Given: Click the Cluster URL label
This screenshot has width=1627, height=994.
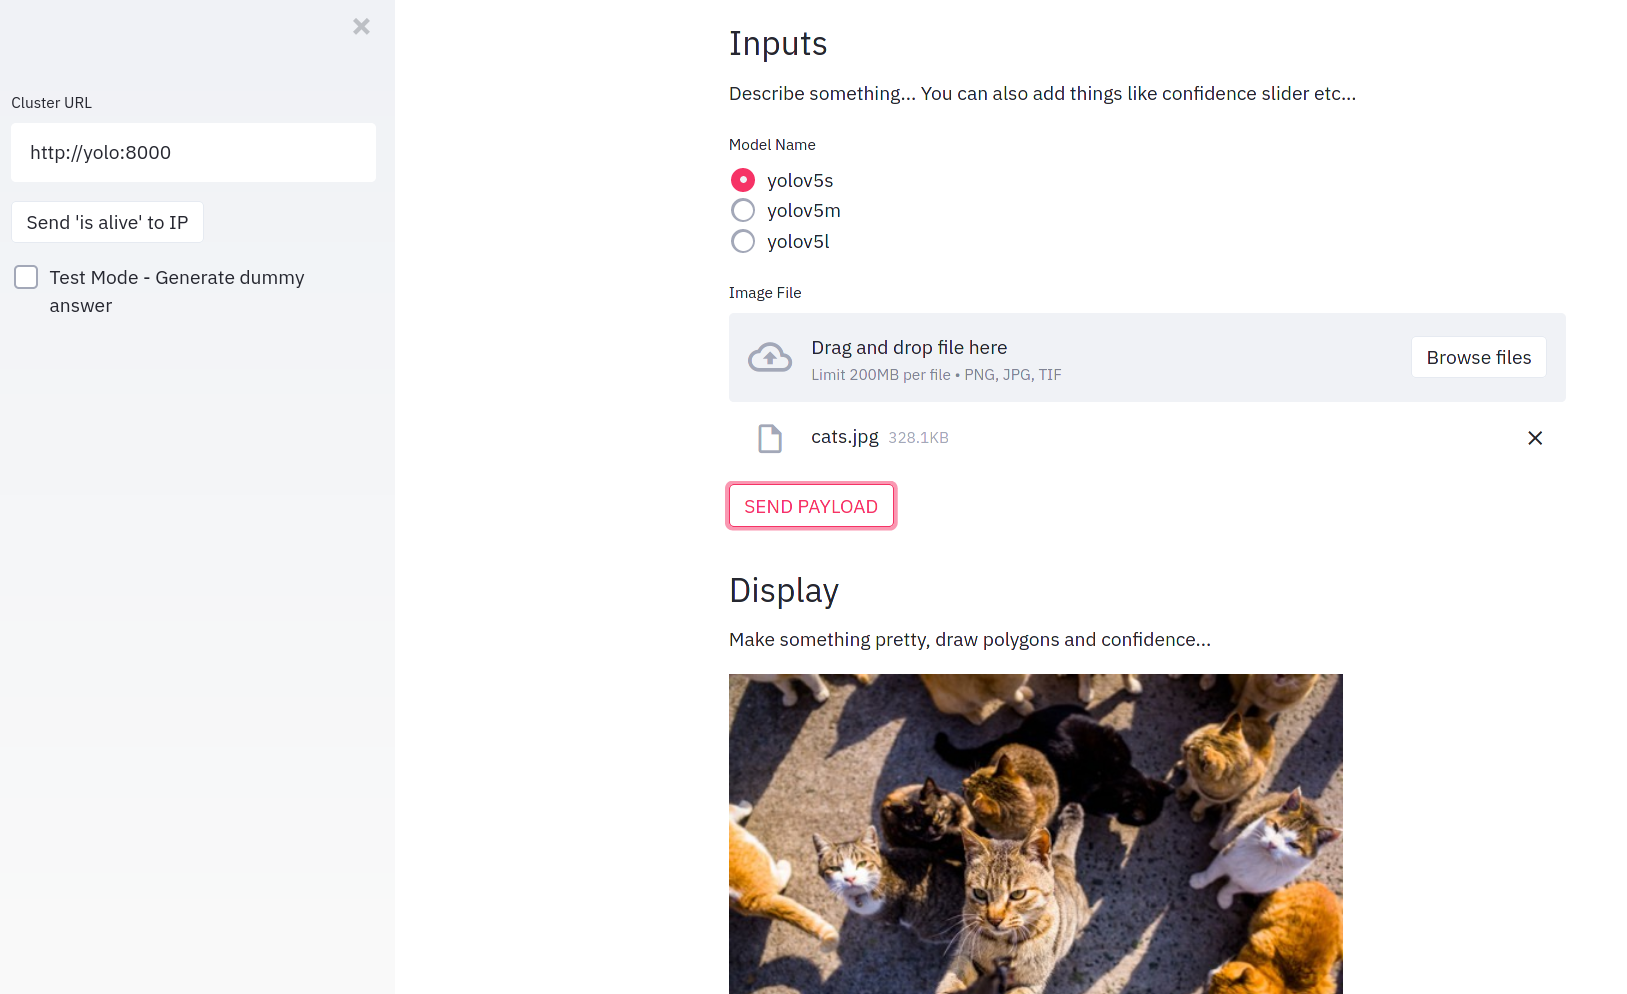Looking at the screenshot, I should pos(52,103).
